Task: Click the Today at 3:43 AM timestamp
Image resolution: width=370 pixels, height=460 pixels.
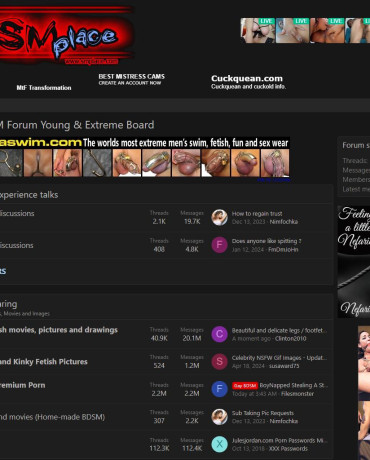Action: [254, 394]
